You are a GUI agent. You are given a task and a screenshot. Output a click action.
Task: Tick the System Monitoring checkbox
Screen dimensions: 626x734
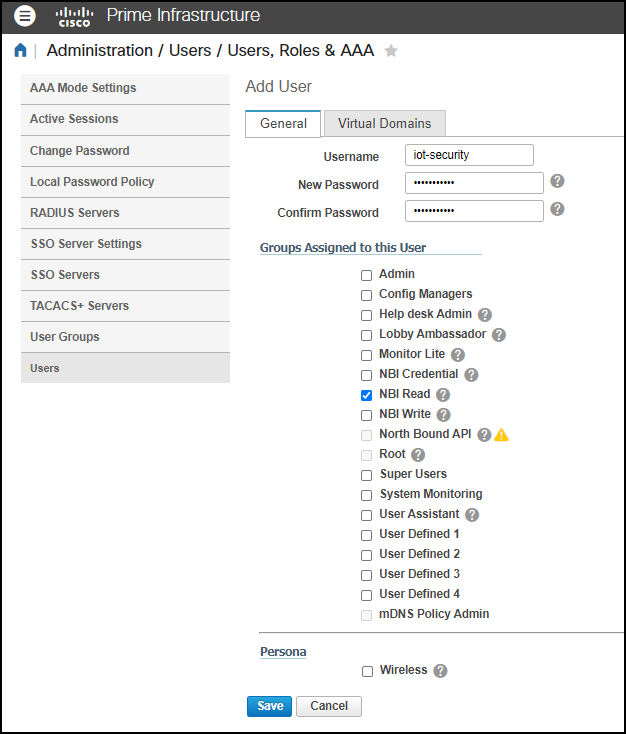pos(367,495)
